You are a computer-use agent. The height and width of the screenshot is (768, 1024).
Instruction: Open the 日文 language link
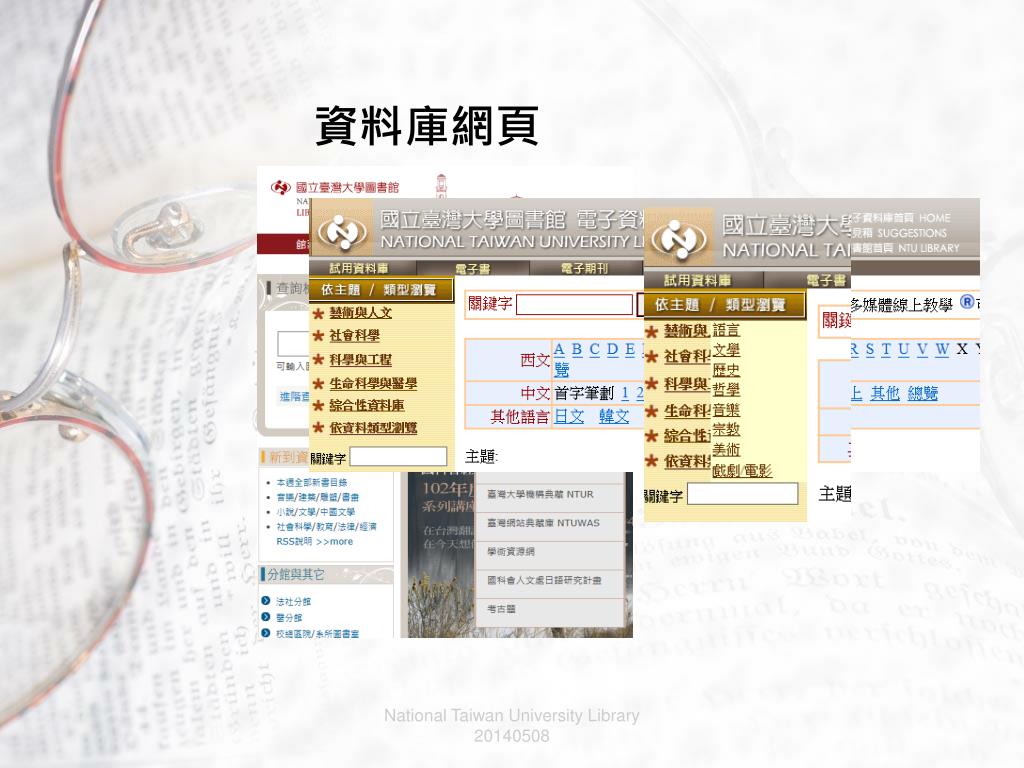pos(569,417)
